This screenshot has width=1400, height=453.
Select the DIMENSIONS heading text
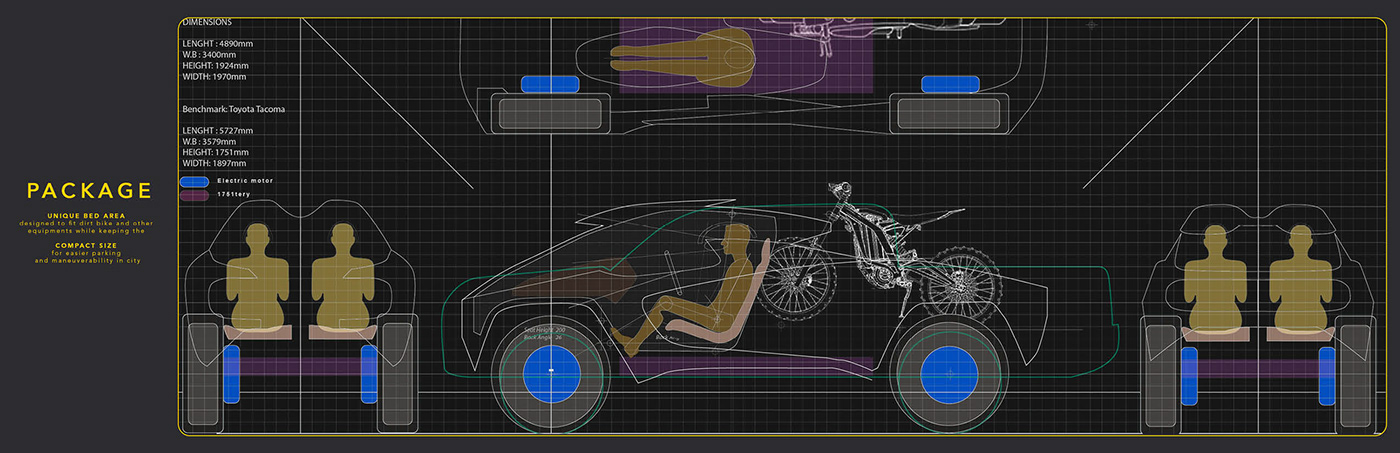tap(207, 21)
